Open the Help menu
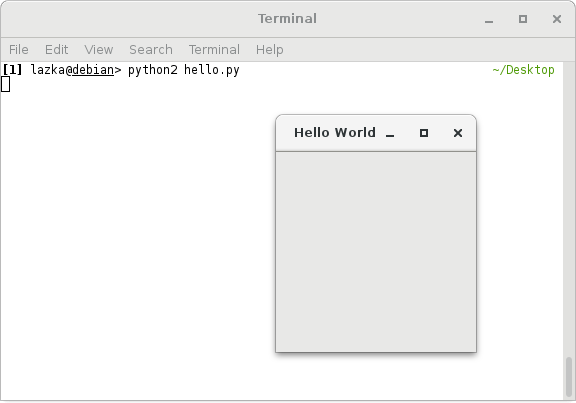Screen dimensions: 576x403 (270, 50)
